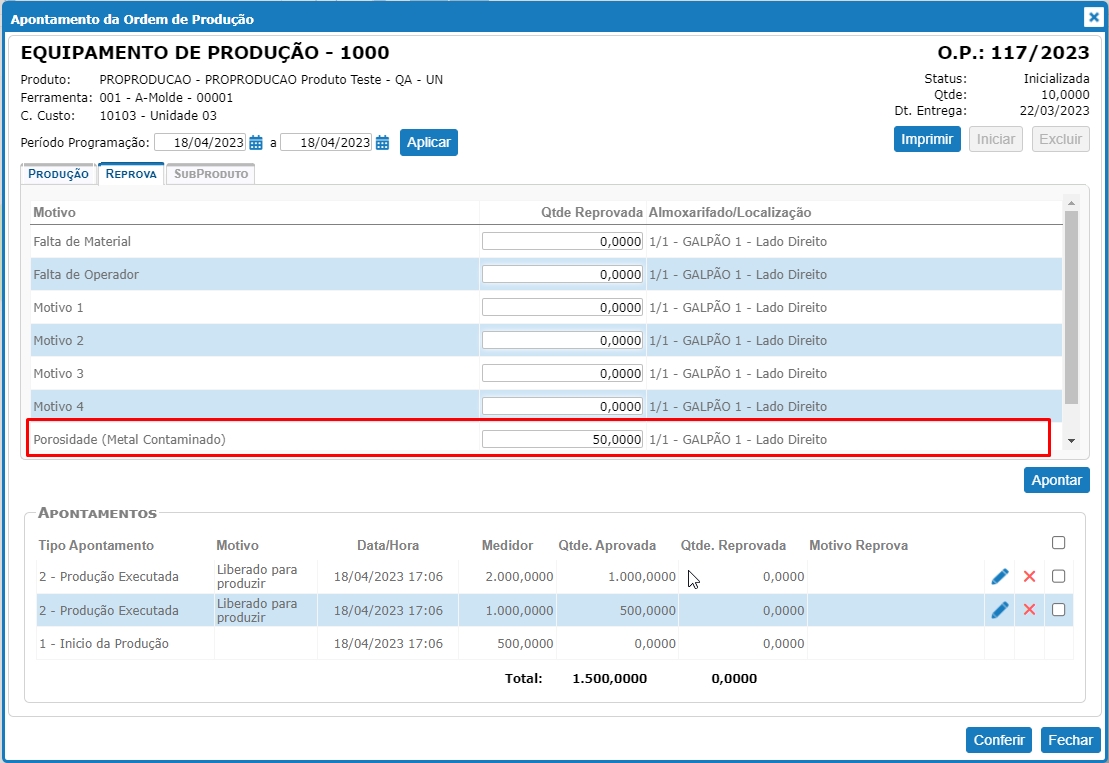Select the Reprova tab

(x=131, y=174)
